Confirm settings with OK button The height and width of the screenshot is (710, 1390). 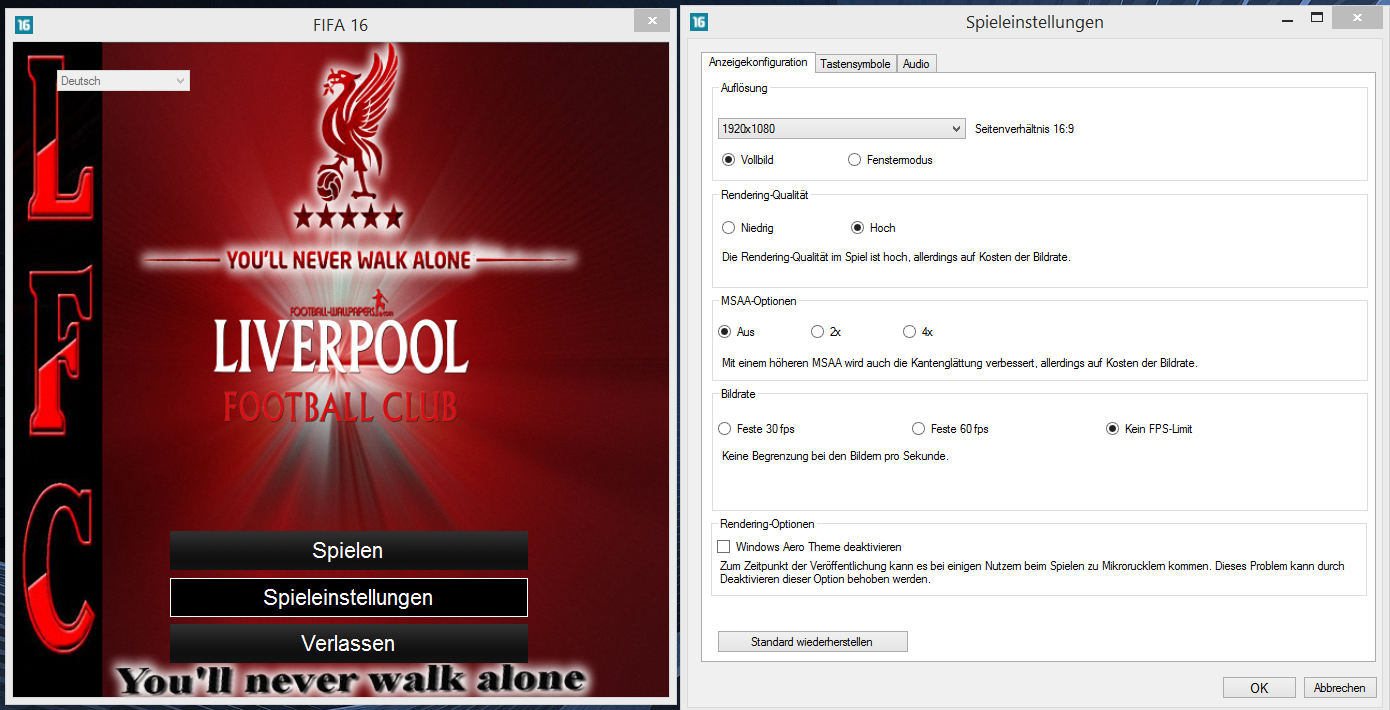(1259, 688)
